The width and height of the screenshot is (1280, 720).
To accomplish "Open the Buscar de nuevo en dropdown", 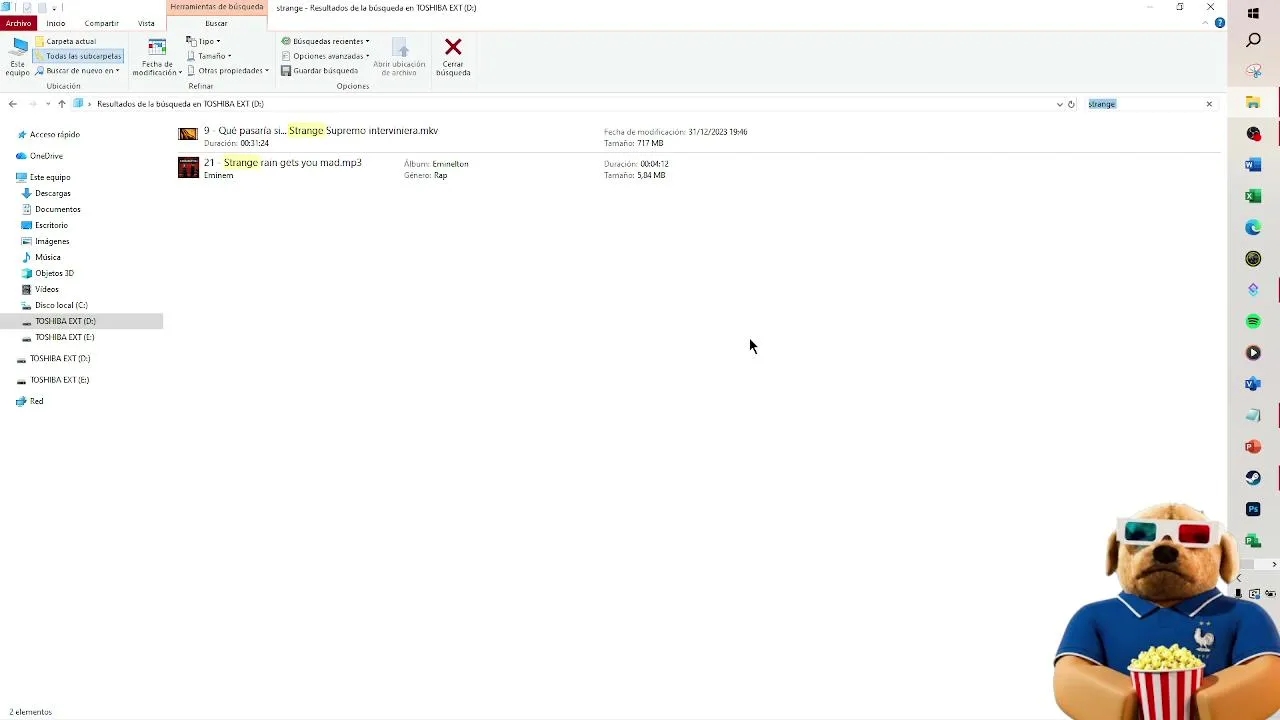I will pos(77,71).
